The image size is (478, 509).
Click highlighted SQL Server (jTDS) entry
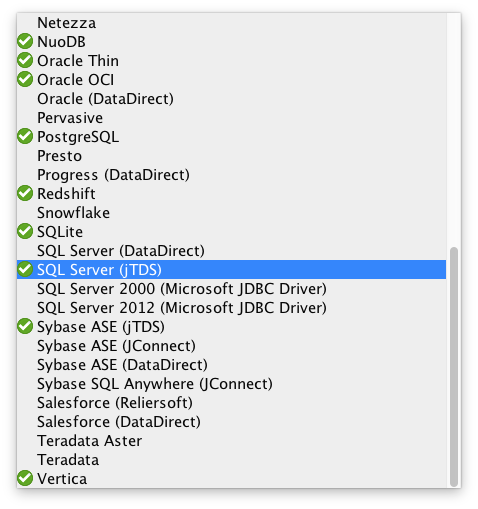[231, 270]
